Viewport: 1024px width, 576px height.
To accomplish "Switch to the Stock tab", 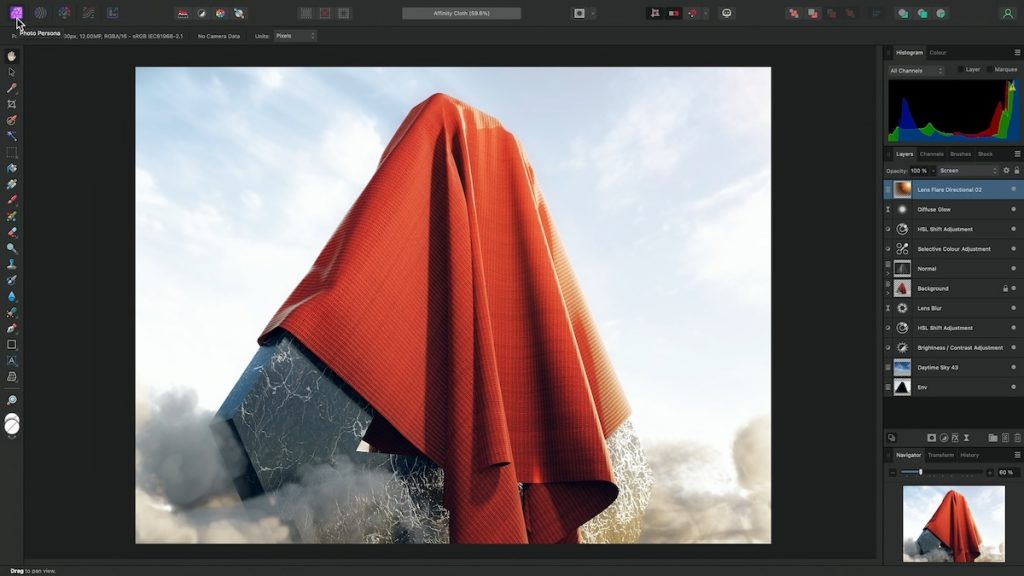I will [x=985, y=154].
